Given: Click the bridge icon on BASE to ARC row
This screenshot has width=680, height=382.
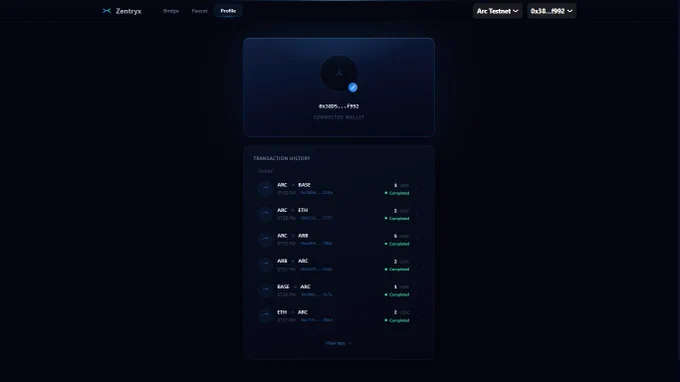Looking at the screenshot, I should pos(265,290).
